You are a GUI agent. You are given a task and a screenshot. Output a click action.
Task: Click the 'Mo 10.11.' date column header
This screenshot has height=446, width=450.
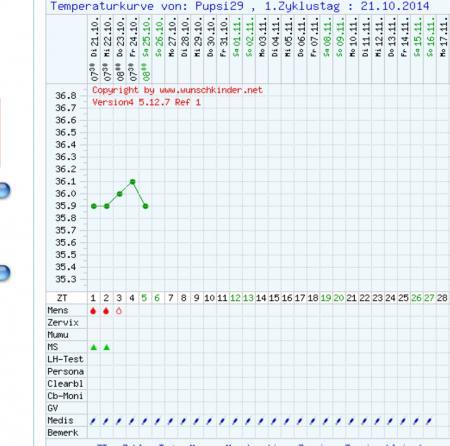[x=353, y=37]
